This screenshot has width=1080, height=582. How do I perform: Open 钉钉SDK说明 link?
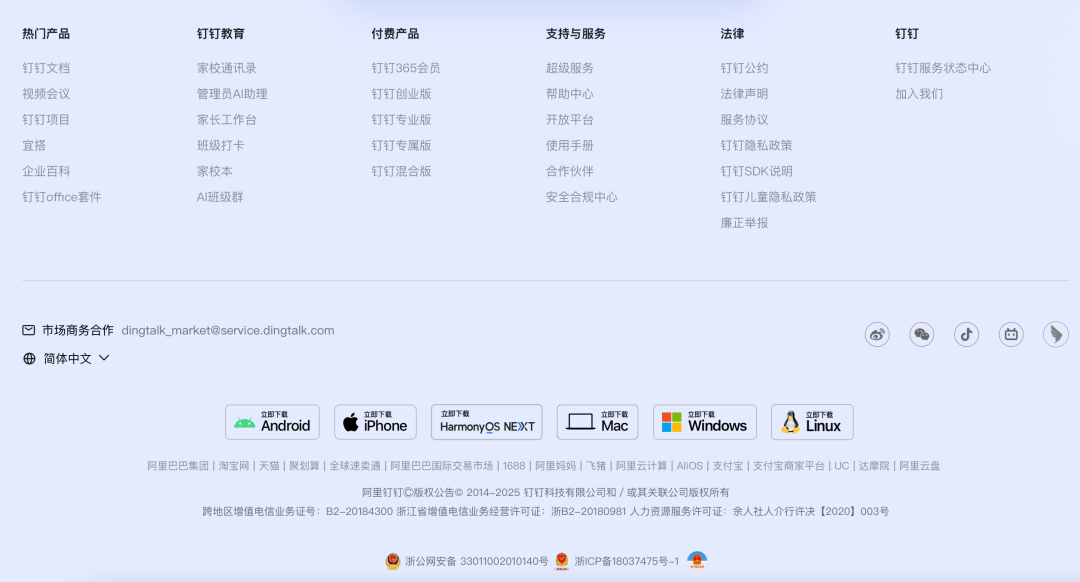coord(756,172)
